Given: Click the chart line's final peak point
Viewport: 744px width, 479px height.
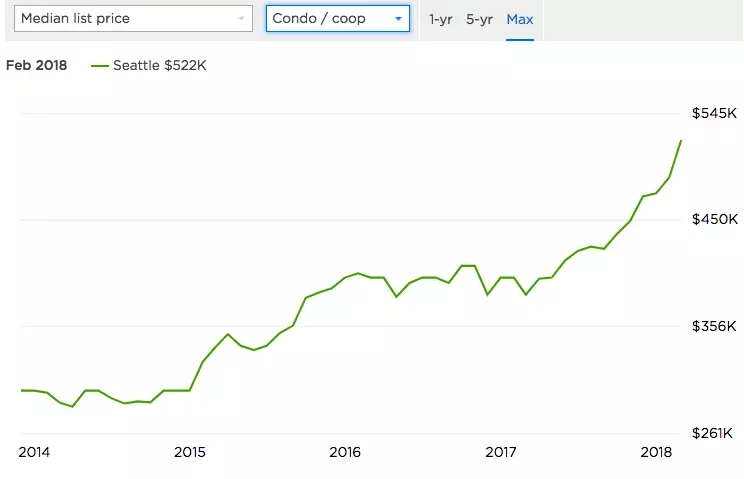Looking at the screenshot, I should click(x=681, y=141).
